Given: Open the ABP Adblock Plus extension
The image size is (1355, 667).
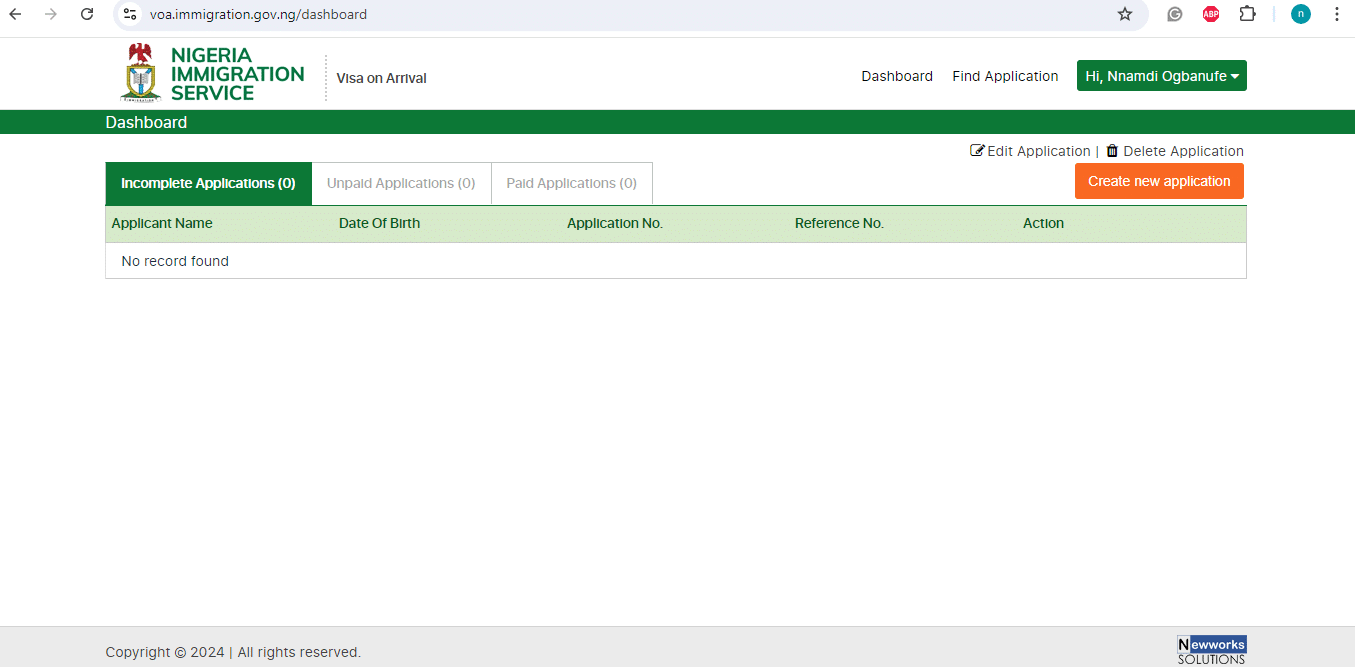Looking at the screenshot, I should click(x=1211, y=14).
